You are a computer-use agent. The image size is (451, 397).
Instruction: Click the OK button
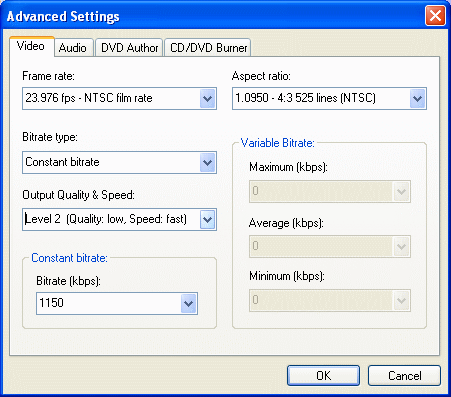coord(323,376)
